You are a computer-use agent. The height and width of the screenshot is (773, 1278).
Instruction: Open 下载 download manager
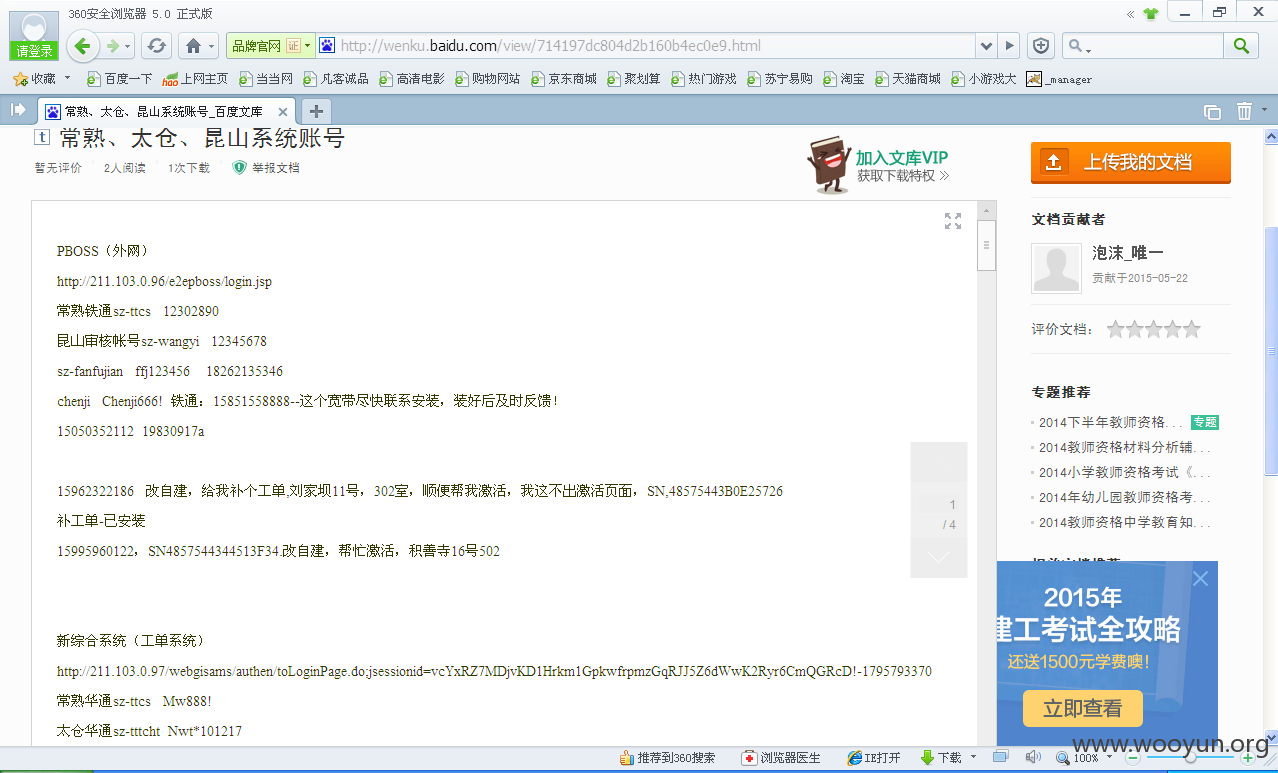(942, 759)
